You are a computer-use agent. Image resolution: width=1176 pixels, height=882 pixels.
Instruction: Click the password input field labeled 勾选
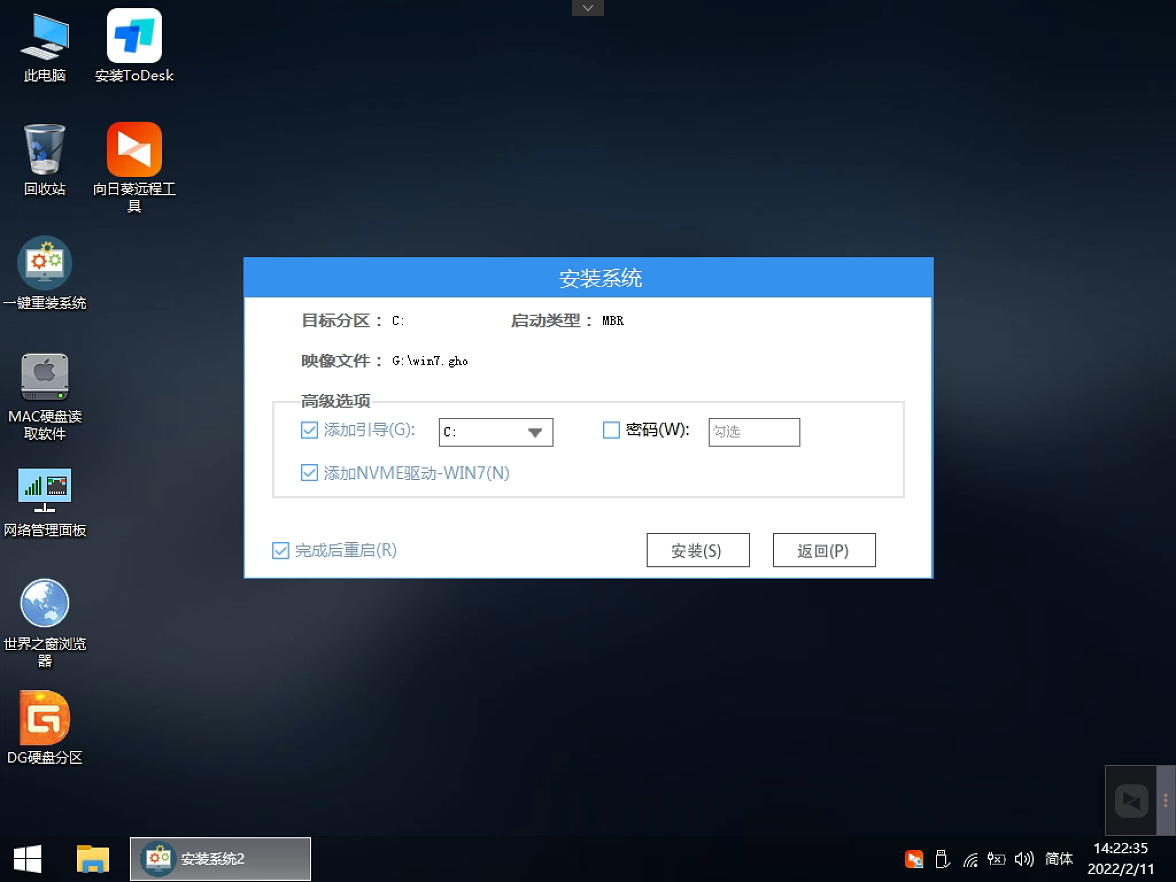click(x=754, y=432)
